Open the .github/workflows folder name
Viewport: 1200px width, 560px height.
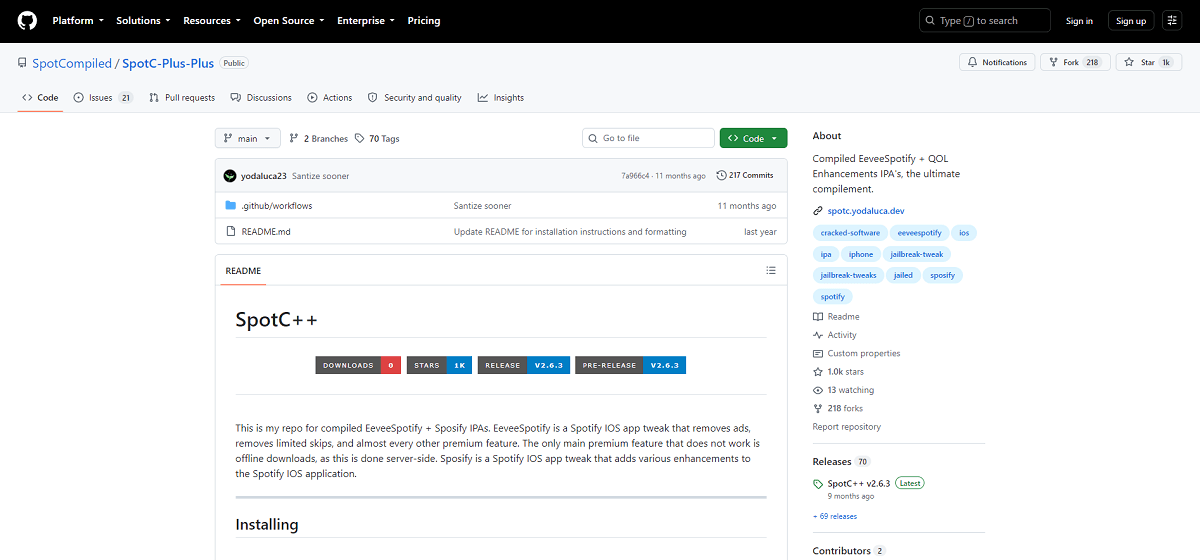pos(277,206)
